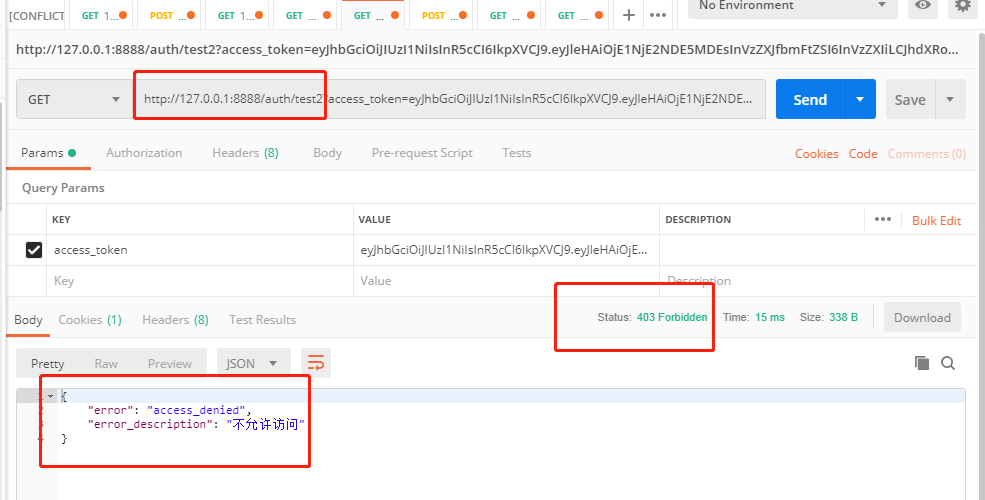
Task: Open query params column options ellipsis
Action: [x=882, y=220]
